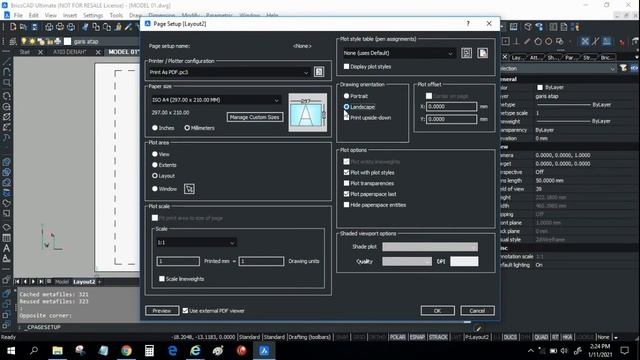
Task: Click the blue X intersection snap icon
Action: 585,41
